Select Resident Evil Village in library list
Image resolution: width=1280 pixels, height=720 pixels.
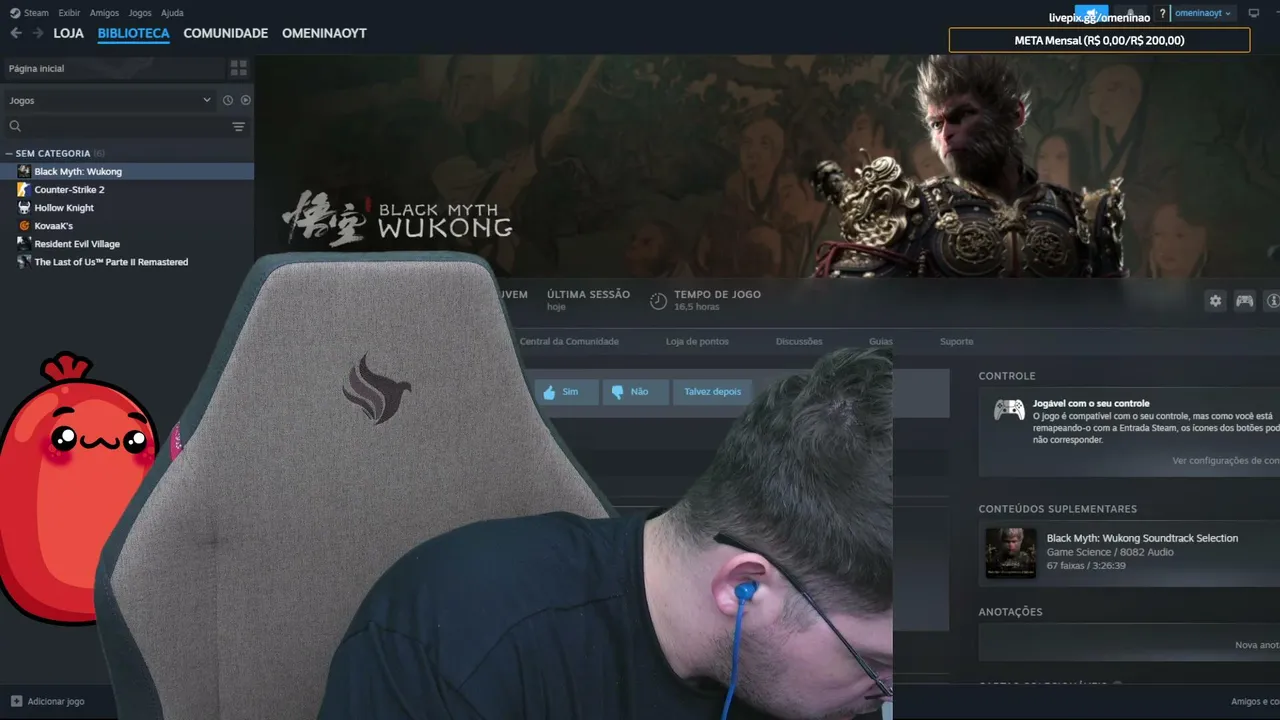point(127,244)
